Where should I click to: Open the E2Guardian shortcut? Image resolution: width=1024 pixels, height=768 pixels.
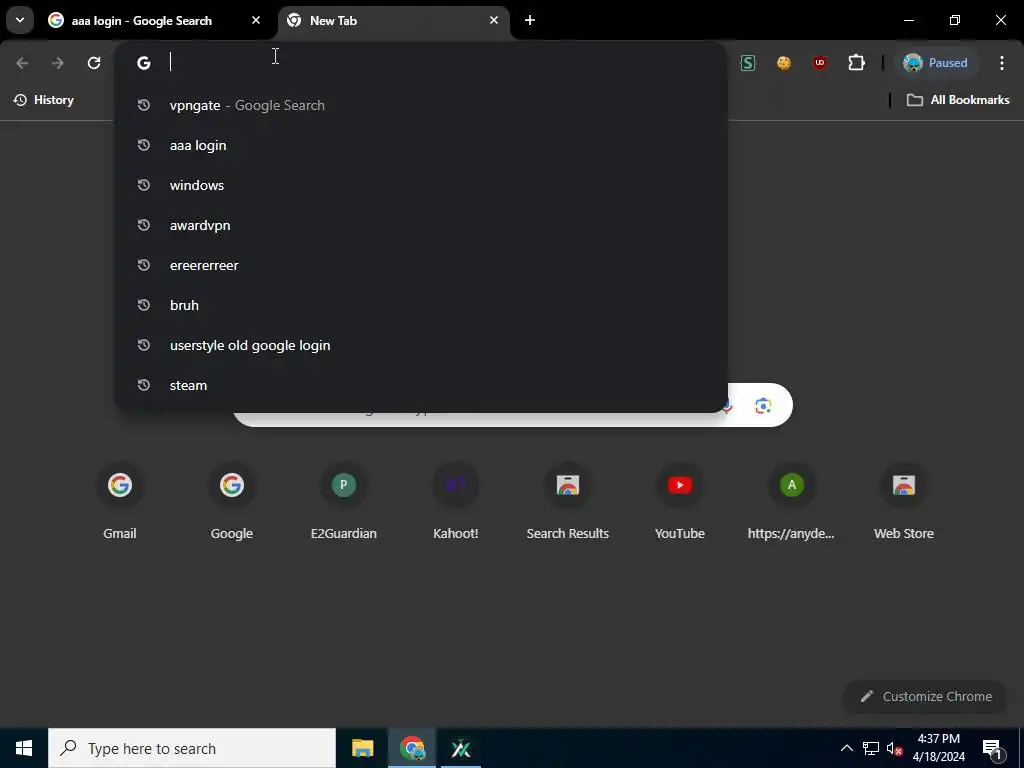(344, 503)
